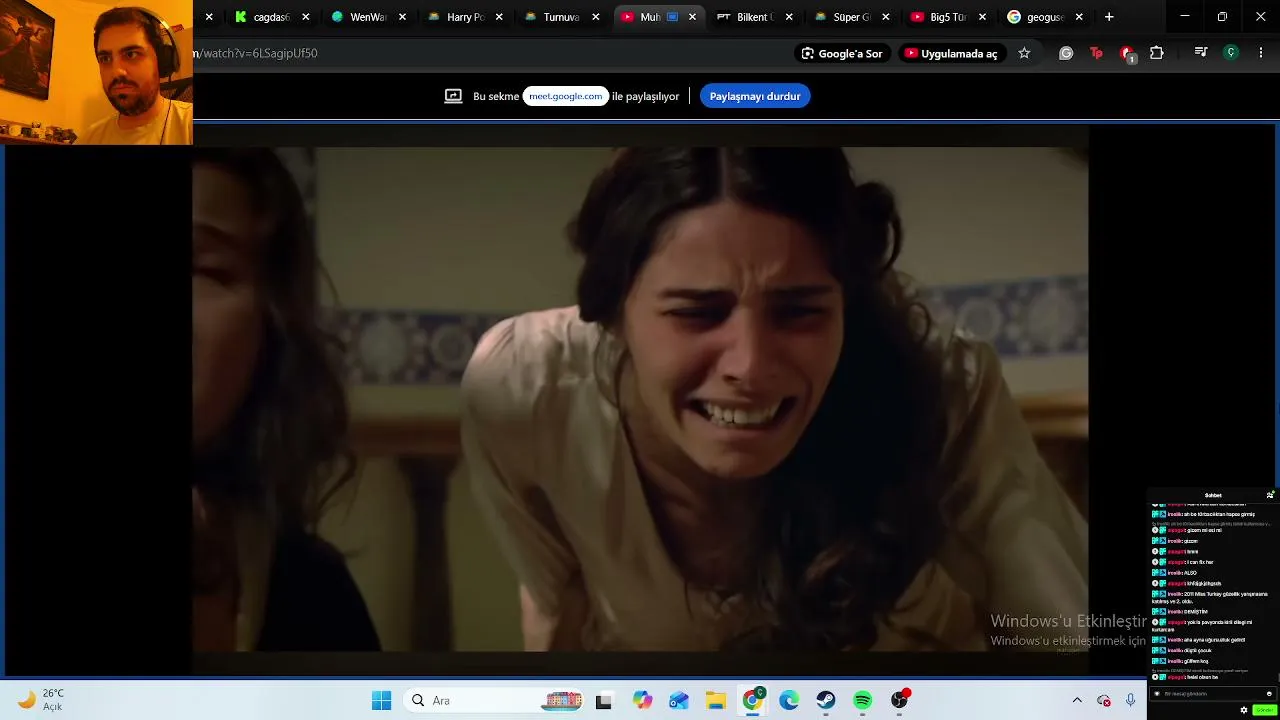Open chat settings gear icon
The image size is (1280, 720).
coord(1244,710)
